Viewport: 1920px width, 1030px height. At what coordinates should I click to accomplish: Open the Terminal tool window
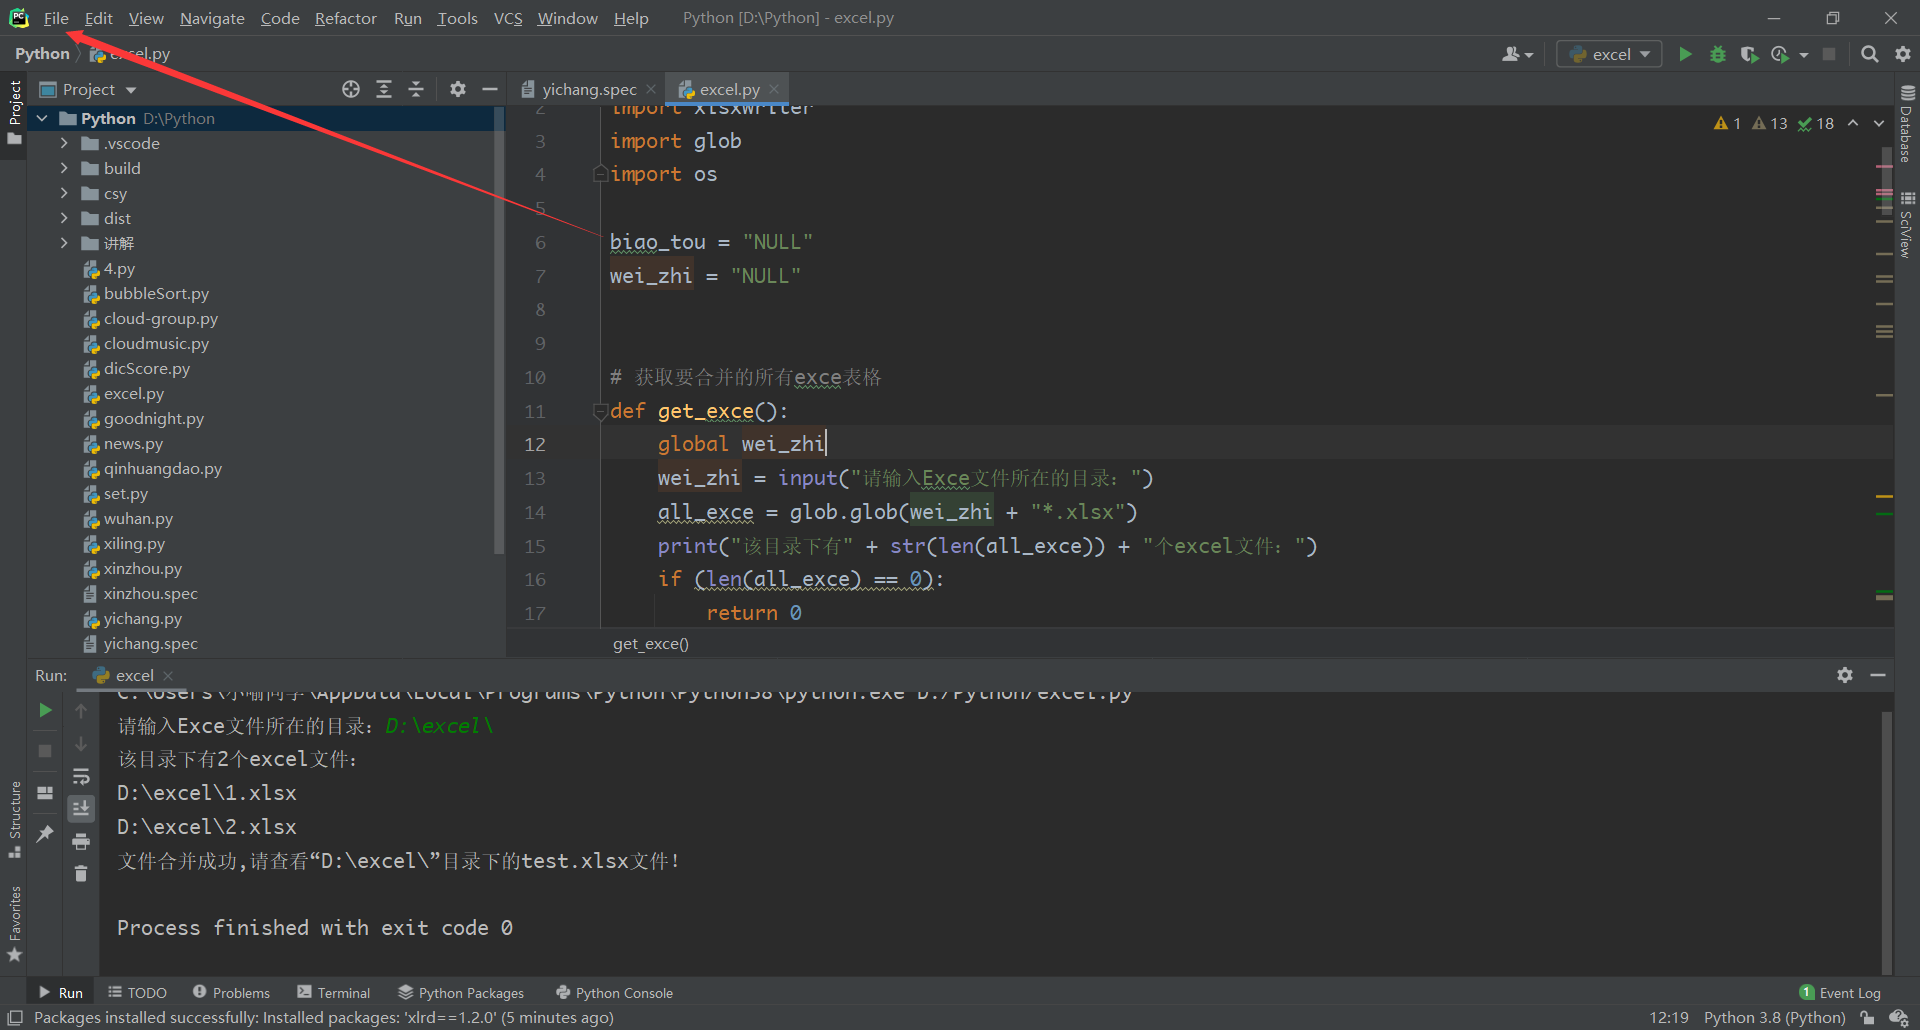pos(334,992)
